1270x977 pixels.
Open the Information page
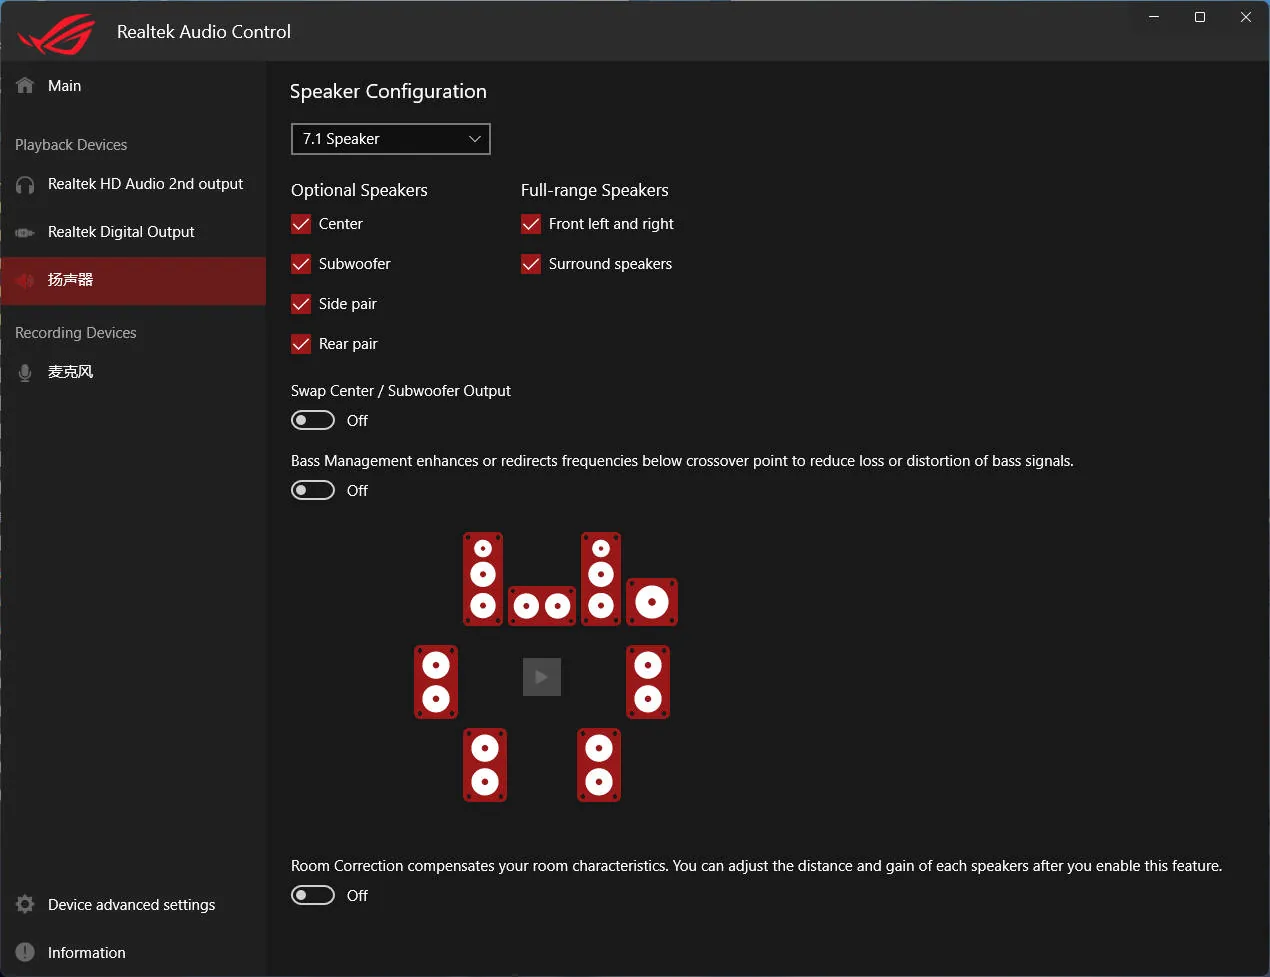click(86, 953)
